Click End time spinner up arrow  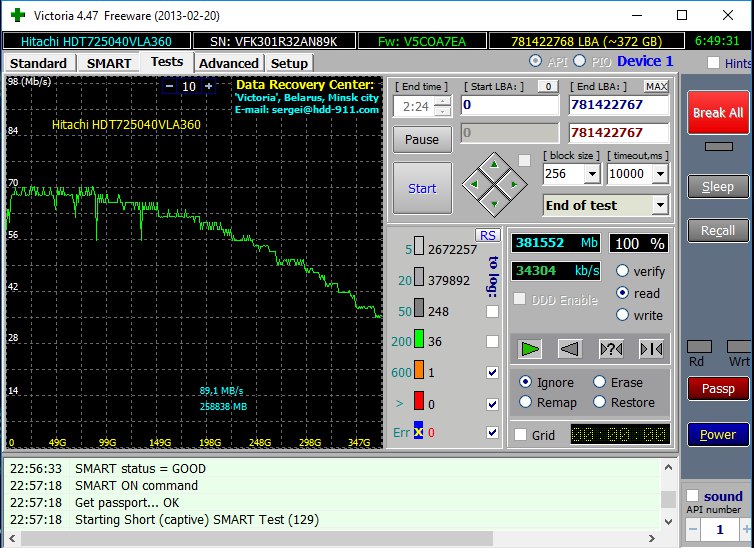(442, 101)
